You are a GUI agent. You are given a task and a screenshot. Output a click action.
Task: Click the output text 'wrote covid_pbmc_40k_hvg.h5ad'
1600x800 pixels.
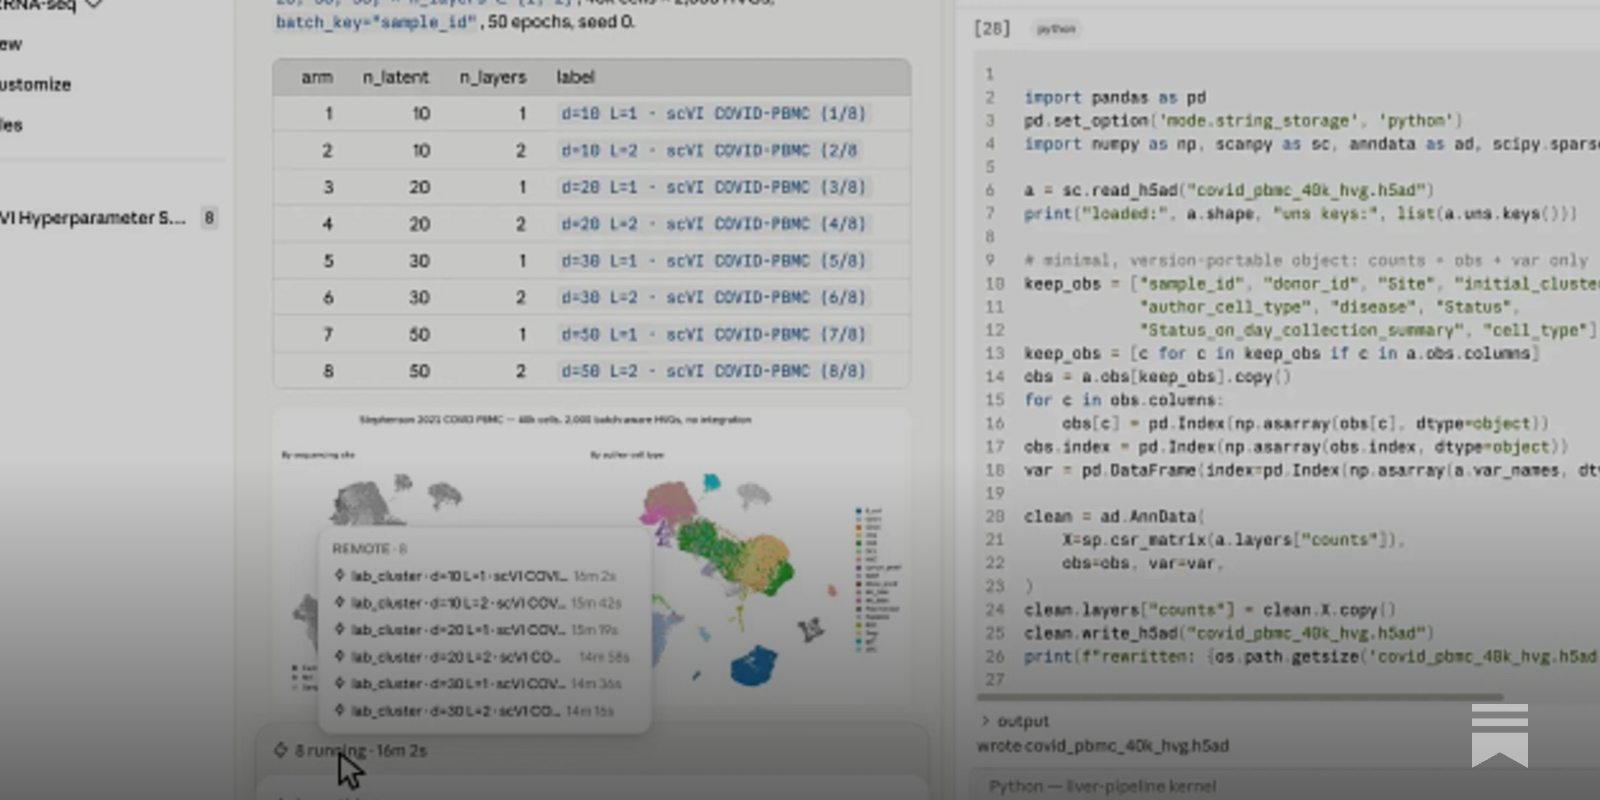click(x=1103, y=746)
